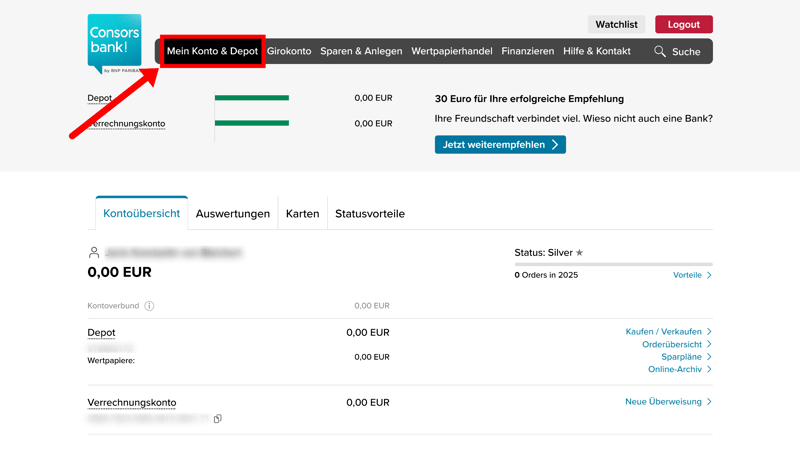Expand Hilfe & Kontakt menu

coord(596,51)
